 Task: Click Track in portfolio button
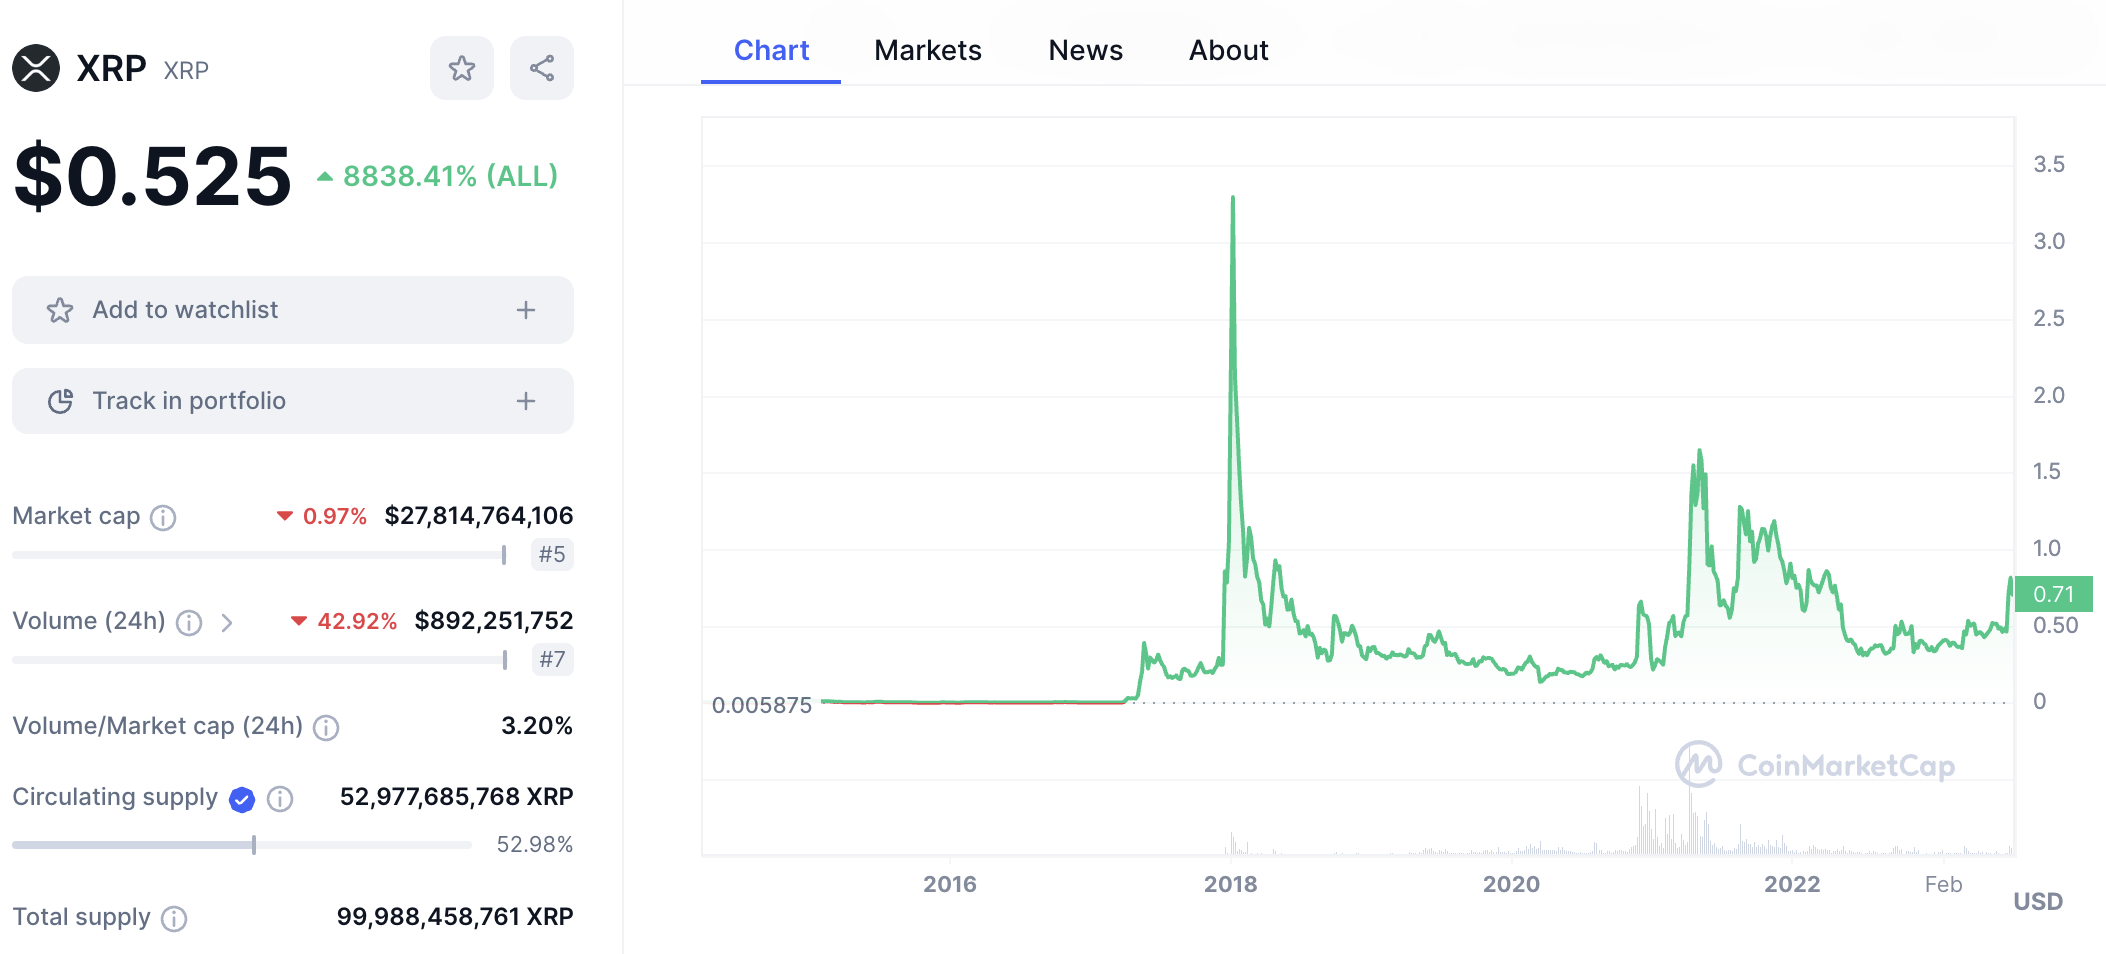(x=293, y=401)
